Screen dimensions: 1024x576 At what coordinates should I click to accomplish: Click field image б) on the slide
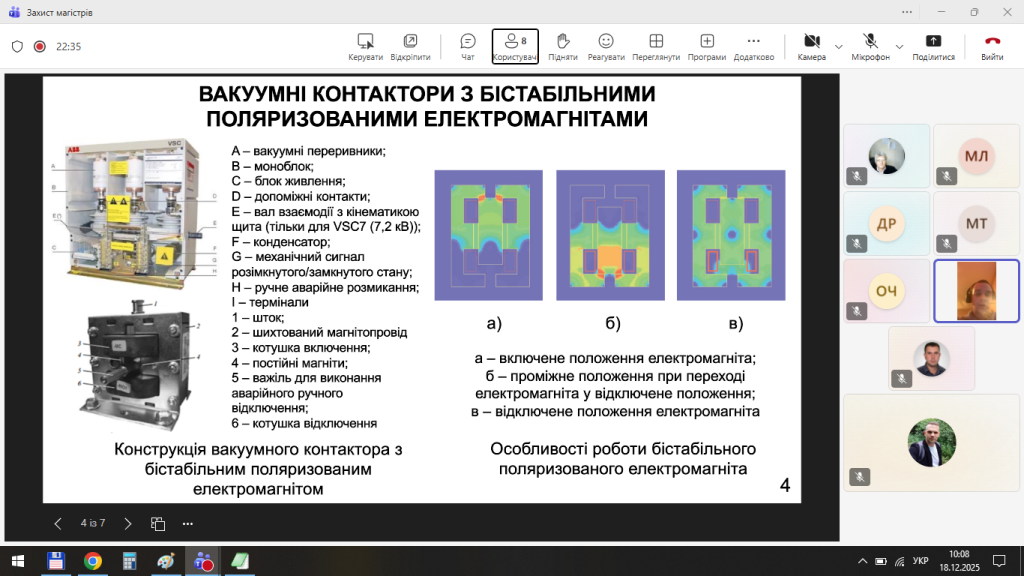[610, 235]
